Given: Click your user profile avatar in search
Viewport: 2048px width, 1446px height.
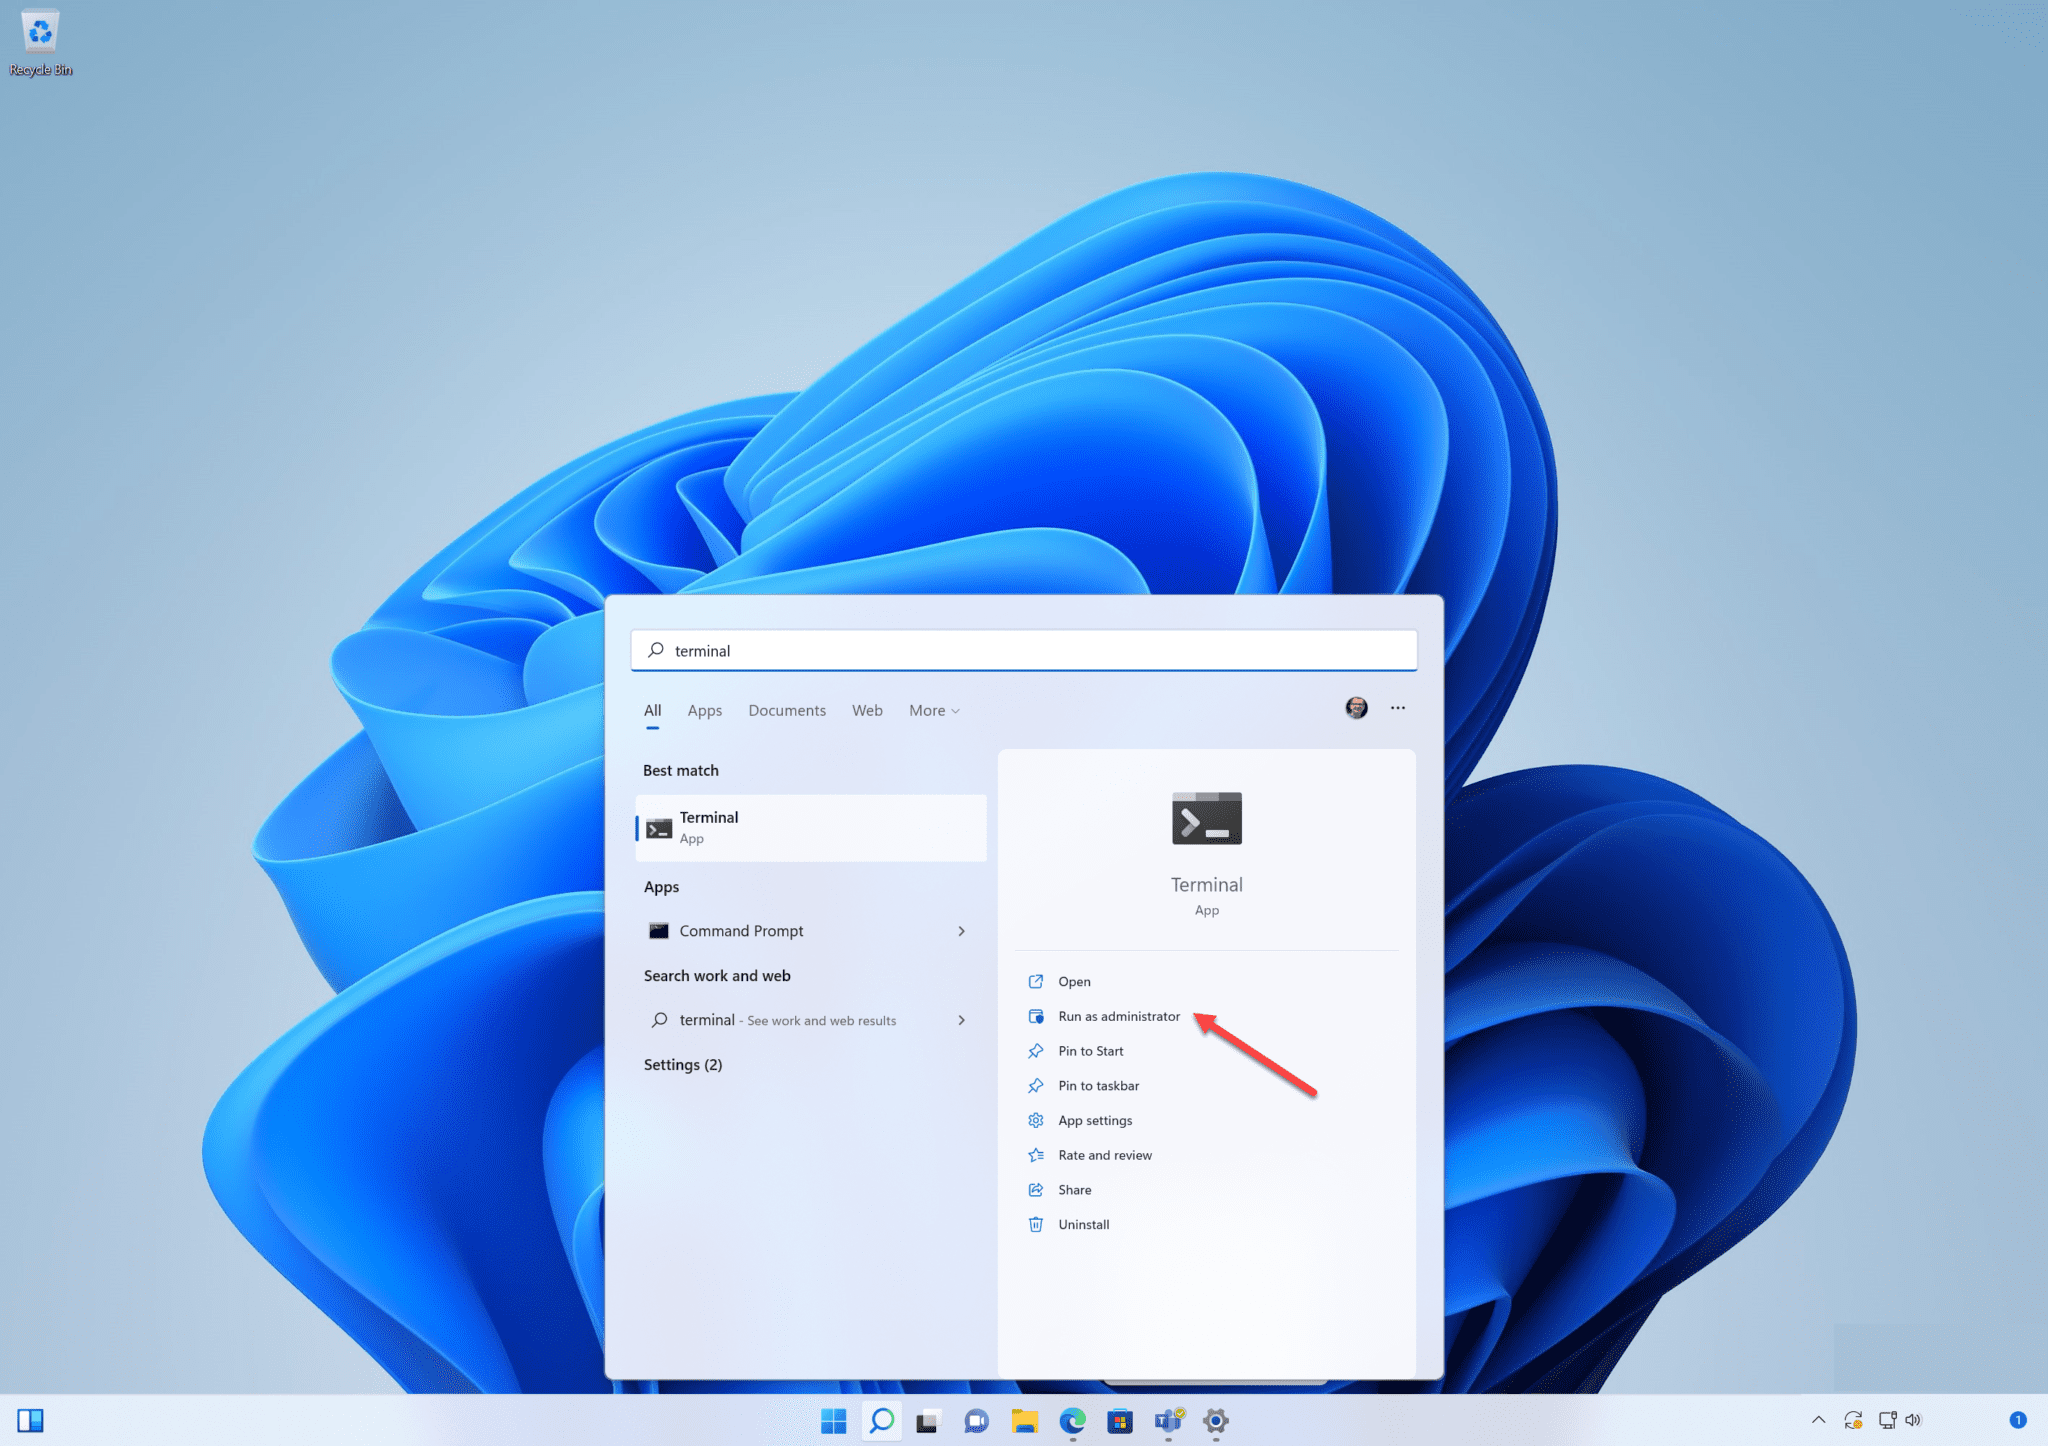Looking at the screenshot, I should click(x=1356, y=708).
